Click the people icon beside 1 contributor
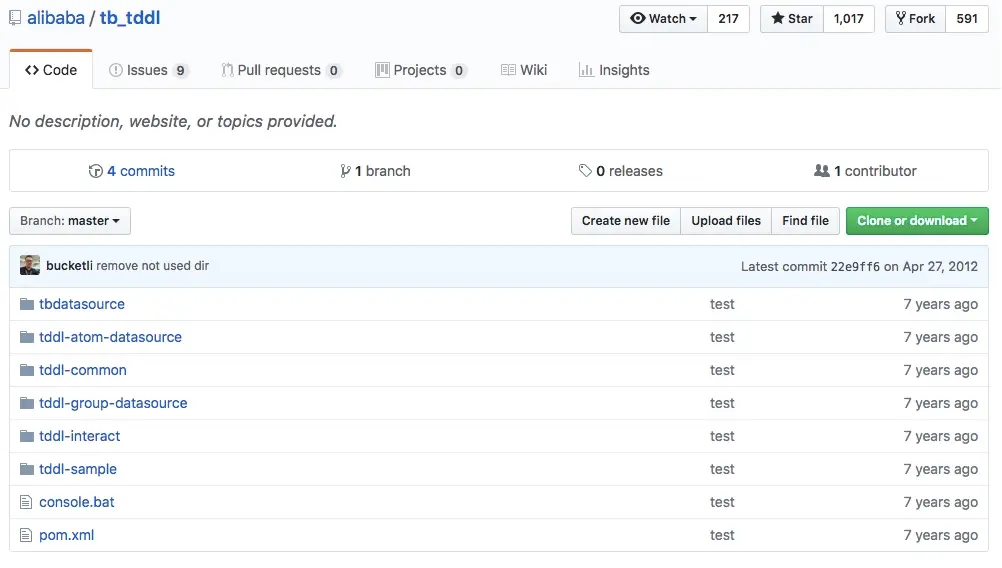This screenshot has width=1002, height=568. (x=822, y=171)
